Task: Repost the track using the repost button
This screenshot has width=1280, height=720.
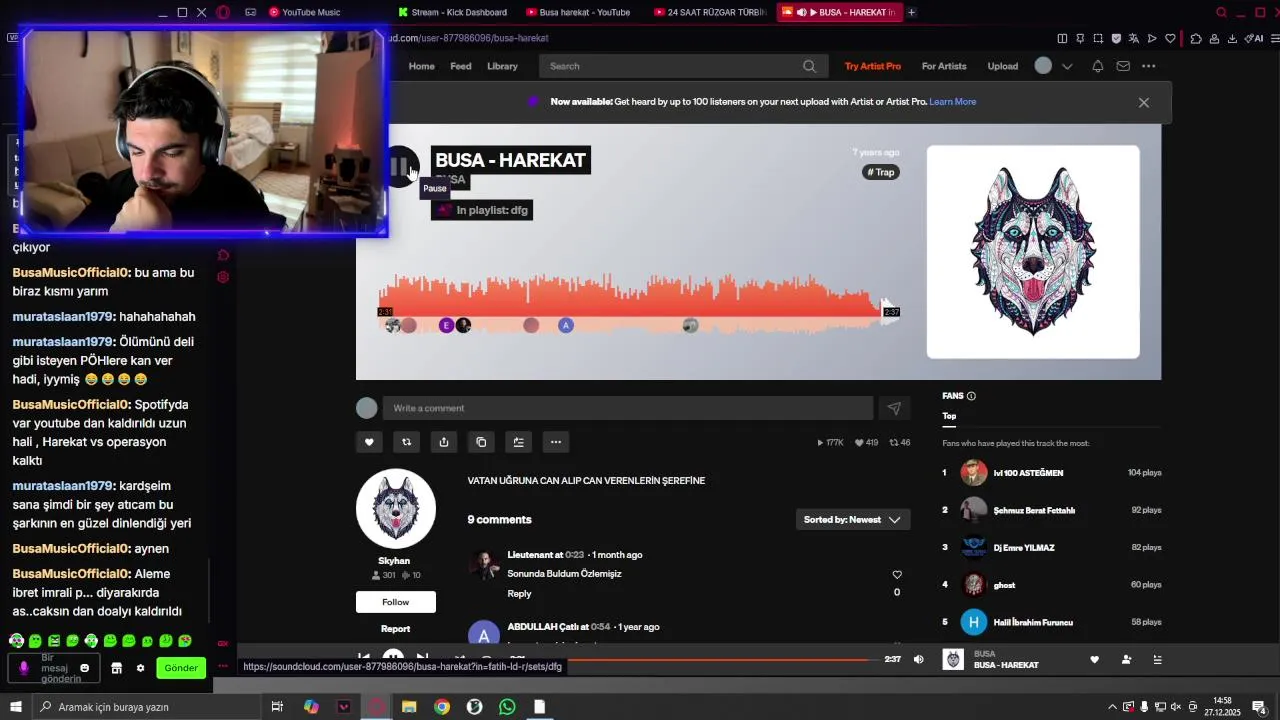Action: coord(406,442)
